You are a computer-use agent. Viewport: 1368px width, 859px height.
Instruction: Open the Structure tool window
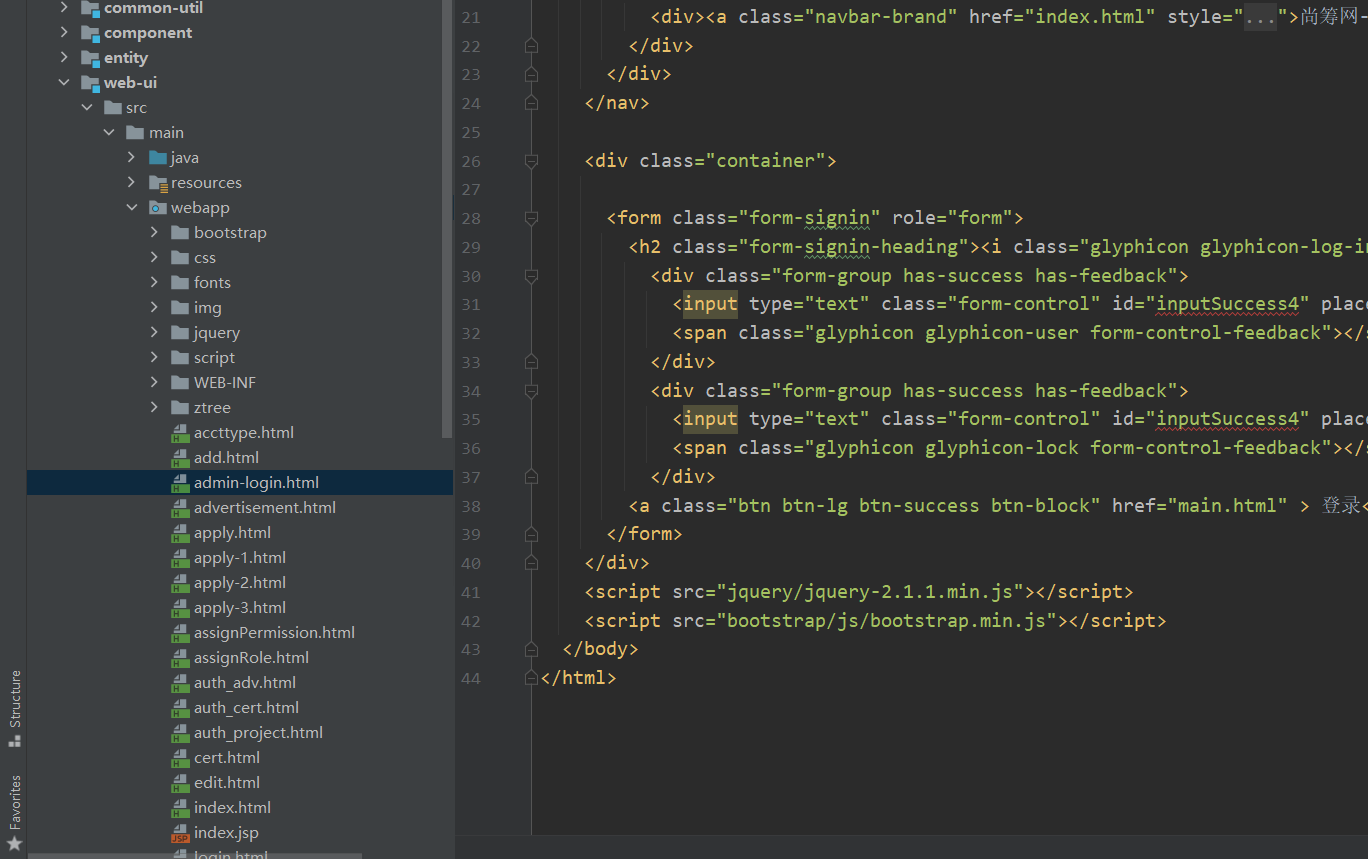[14, 708]
